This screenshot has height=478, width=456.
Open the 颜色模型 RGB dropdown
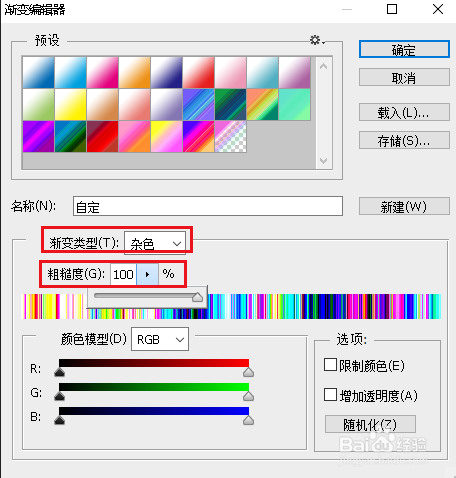click(160, 339)
